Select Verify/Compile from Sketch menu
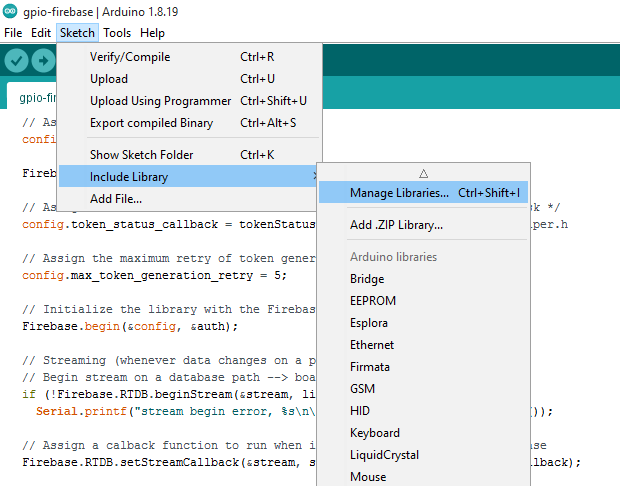Viewport: 620px width, 486px height. [129, 57]
